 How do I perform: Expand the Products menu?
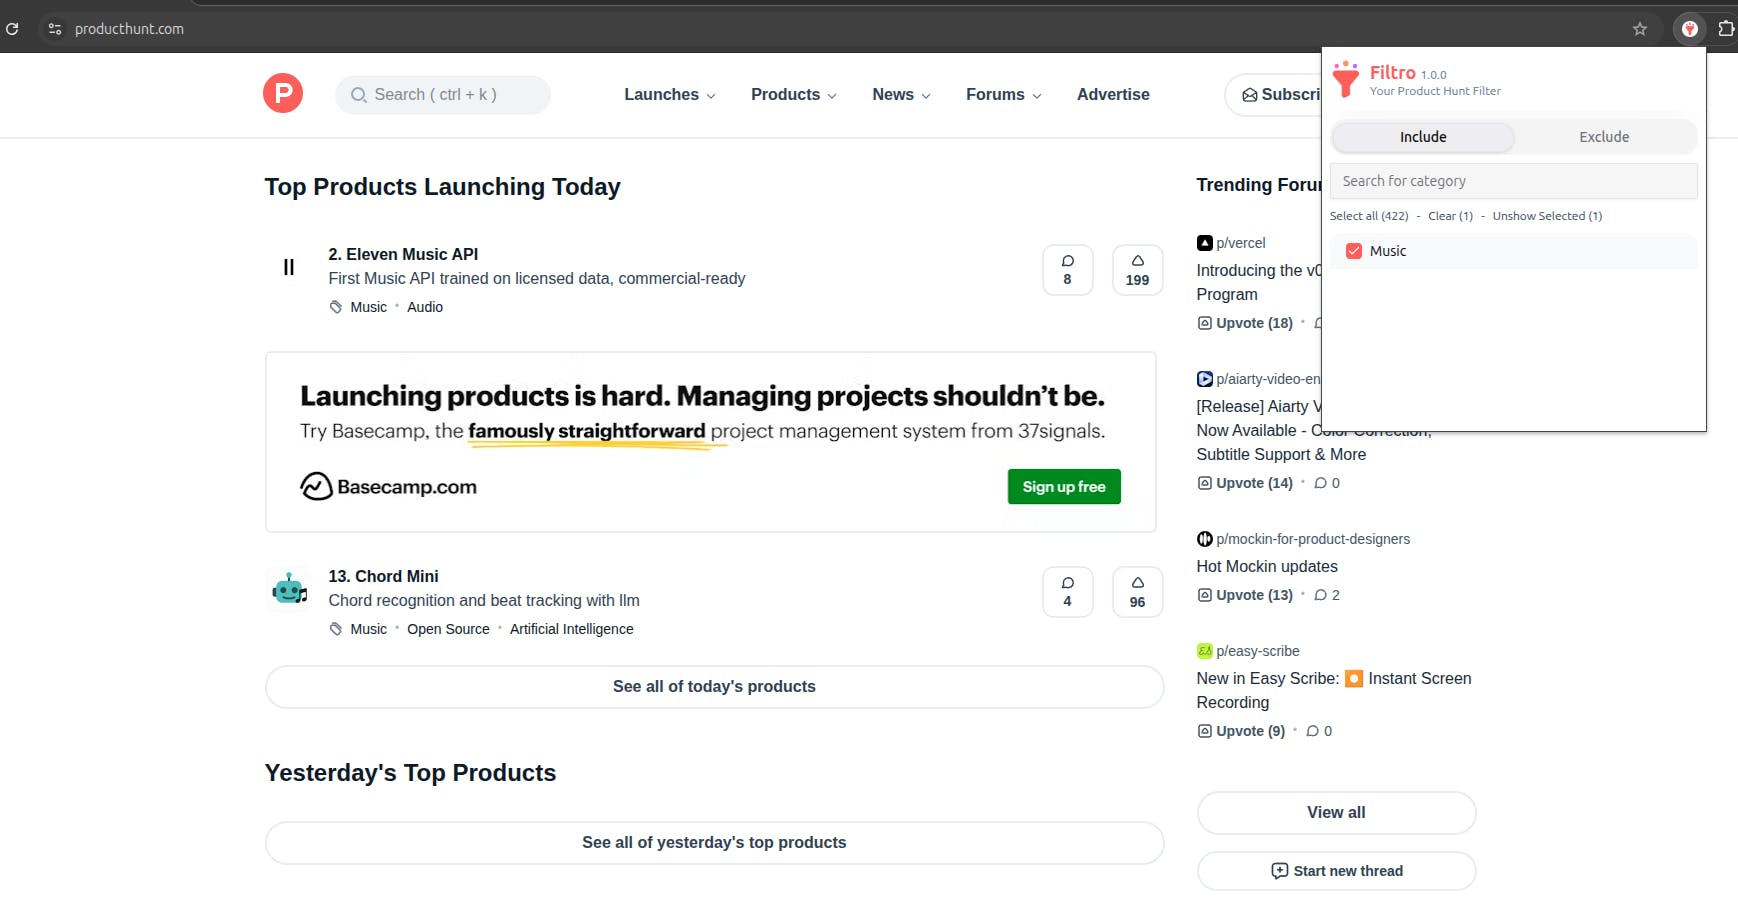click(794, 95)
